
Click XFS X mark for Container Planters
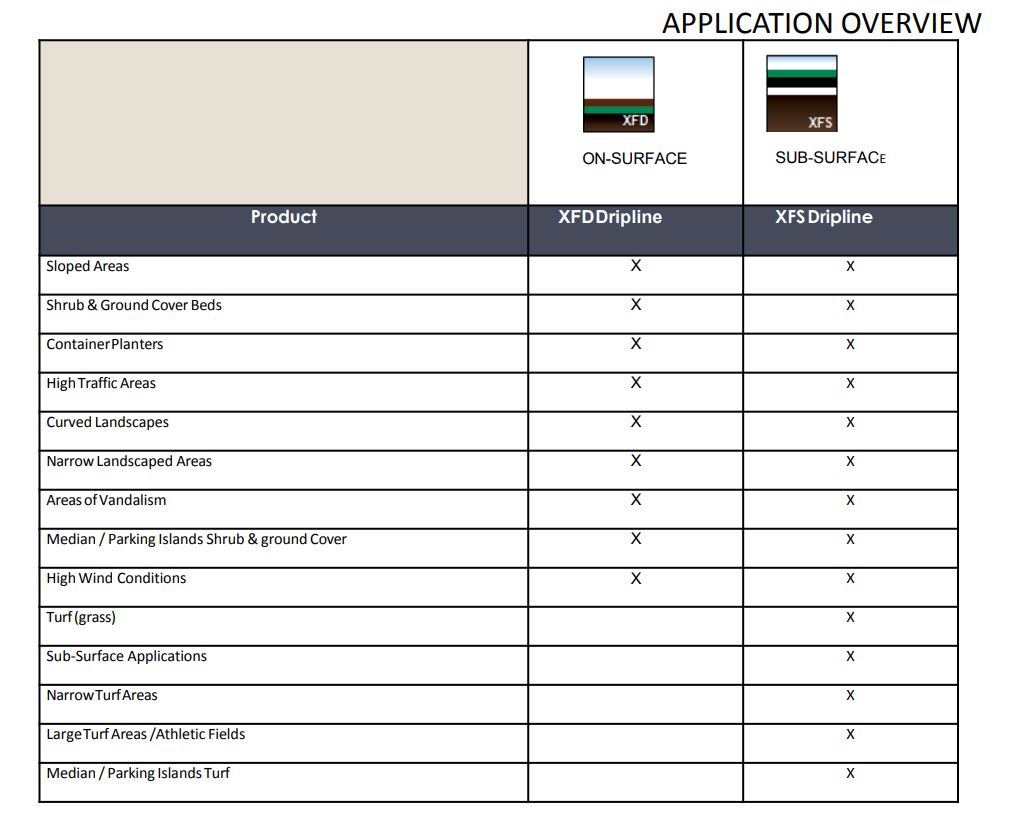[850, 345]
